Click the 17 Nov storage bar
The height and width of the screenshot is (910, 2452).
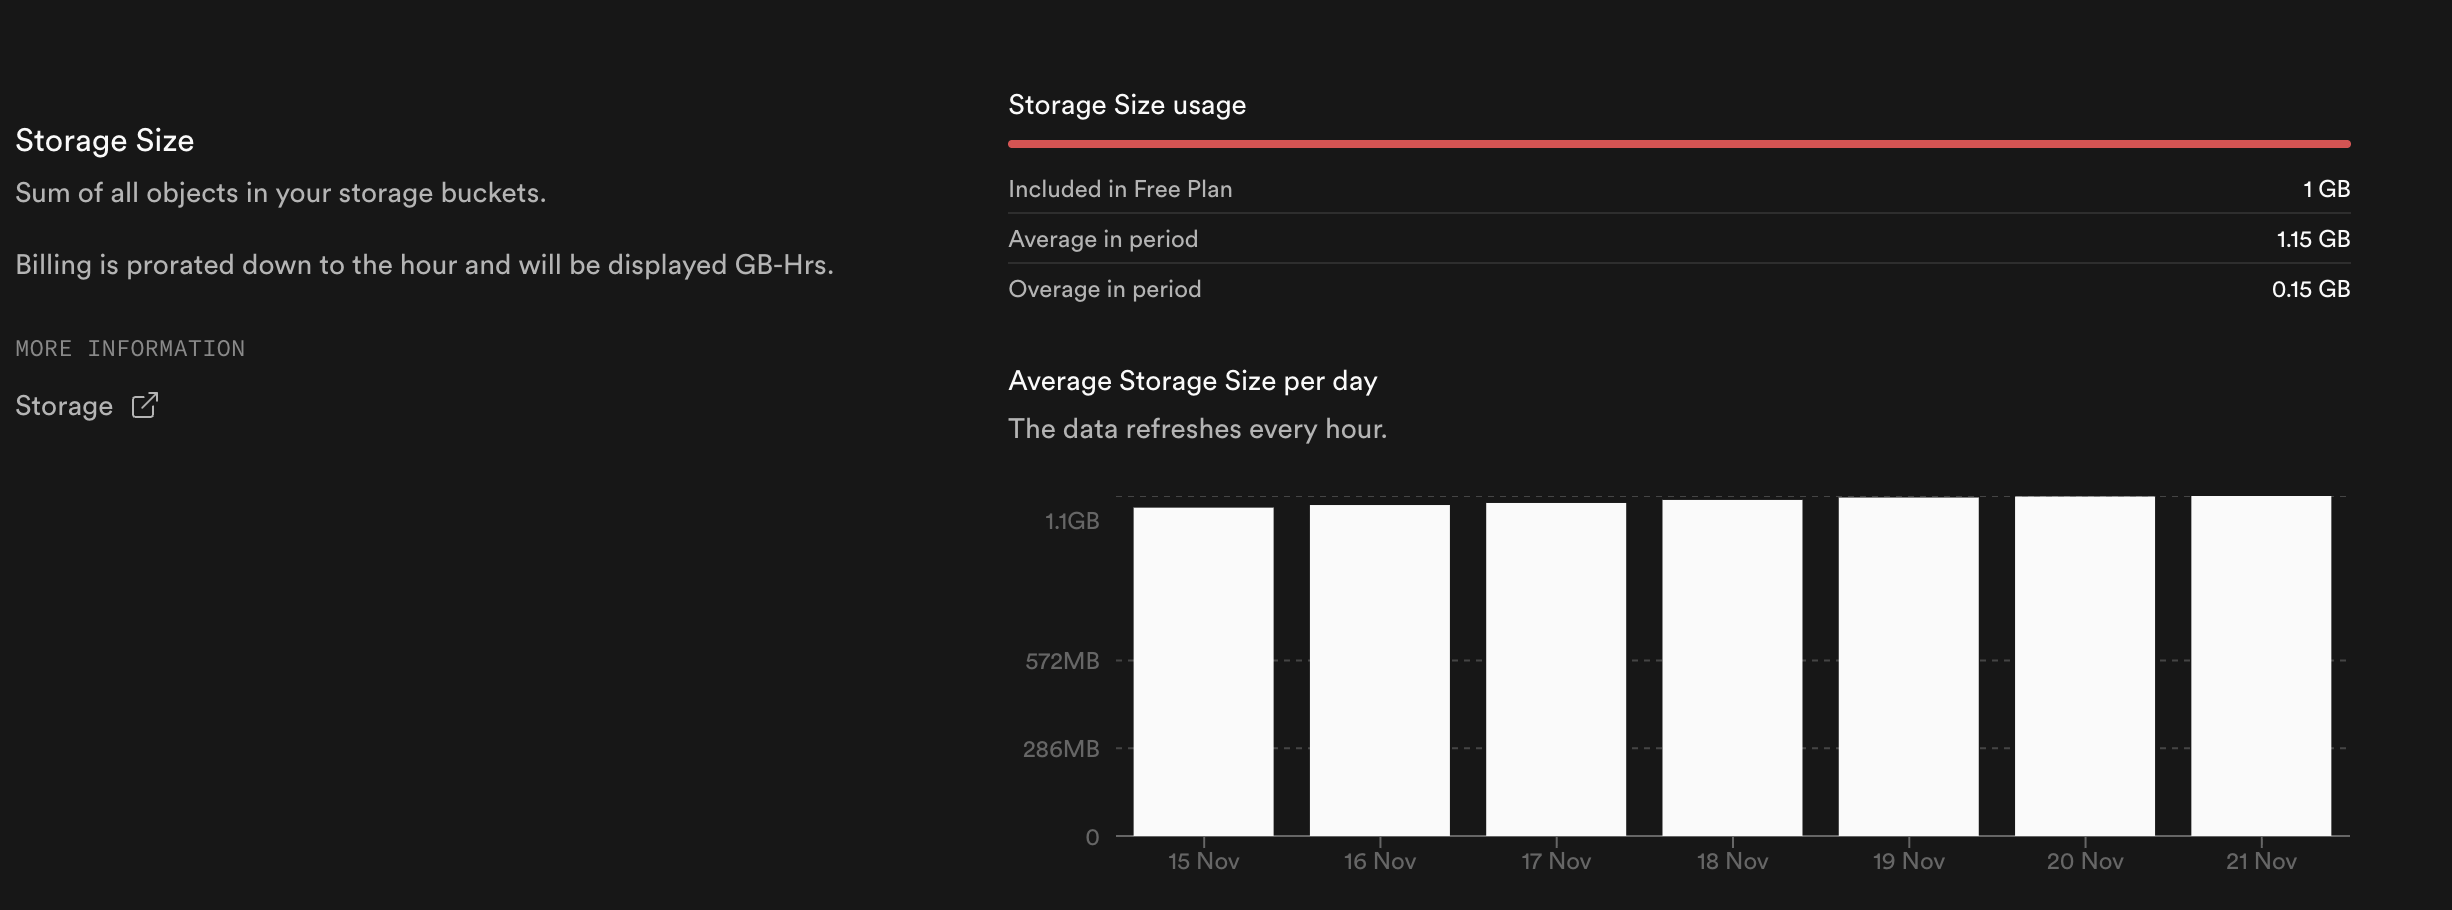(x=1555, y=670)
